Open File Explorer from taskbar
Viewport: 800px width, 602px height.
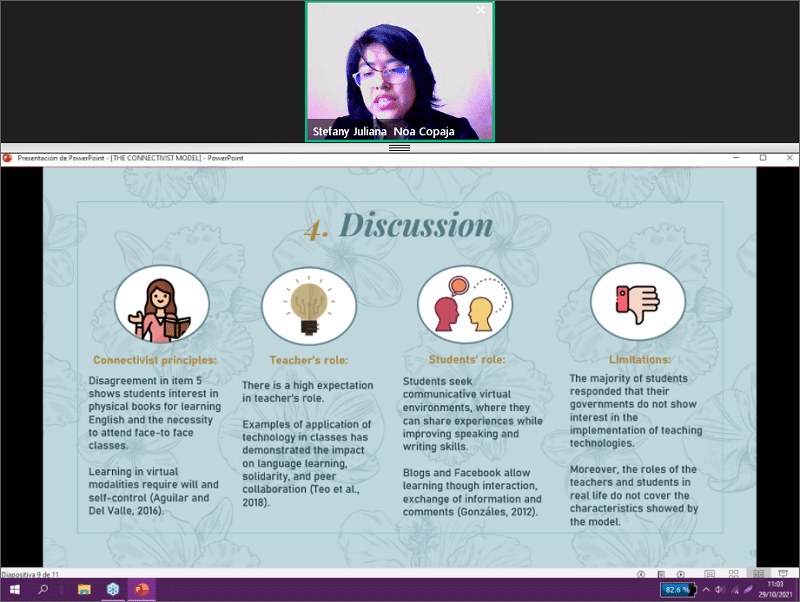coord(83,590)
